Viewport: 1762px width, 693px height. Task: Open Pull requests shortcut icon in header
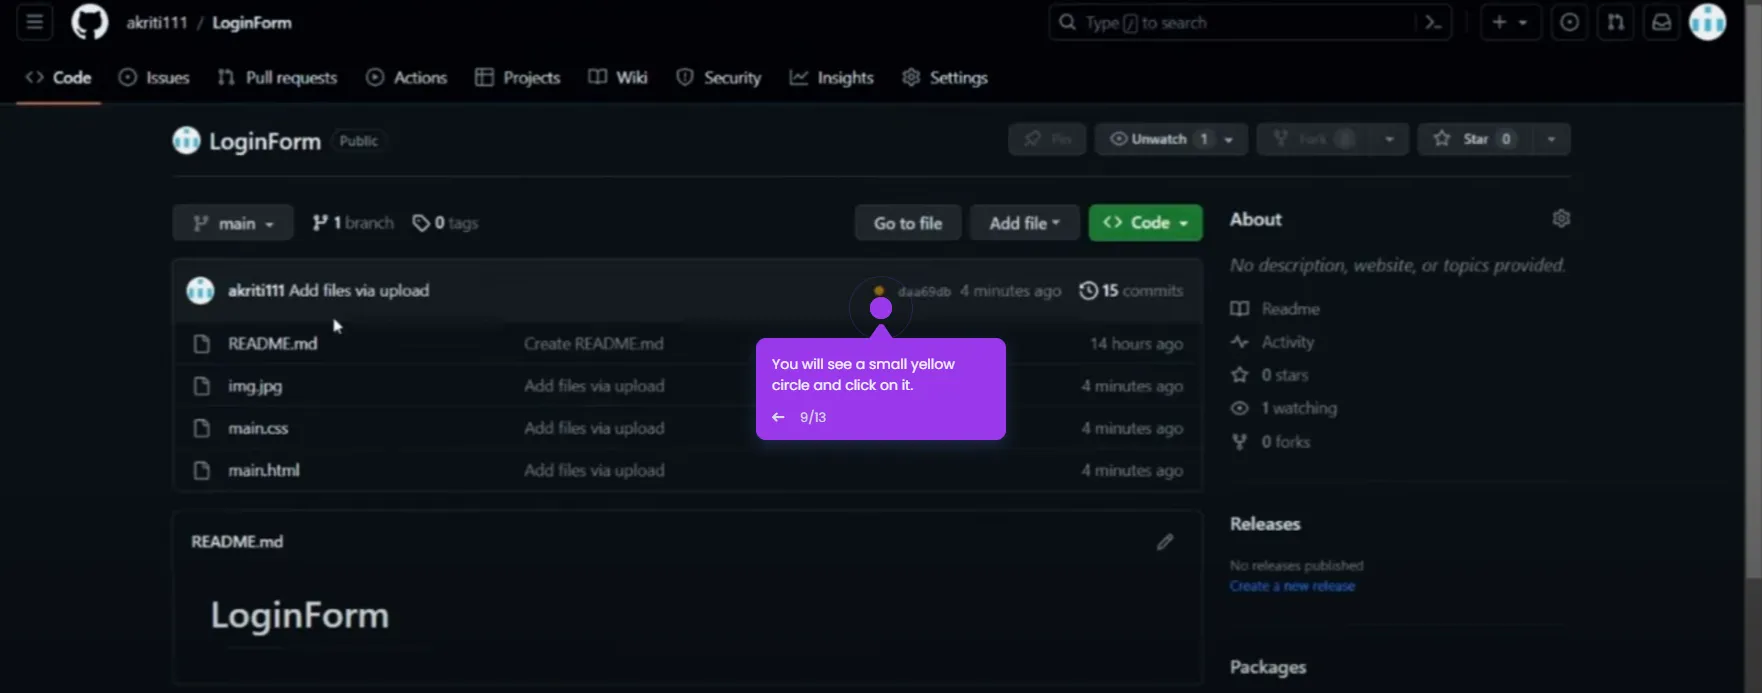(1616, 22)
